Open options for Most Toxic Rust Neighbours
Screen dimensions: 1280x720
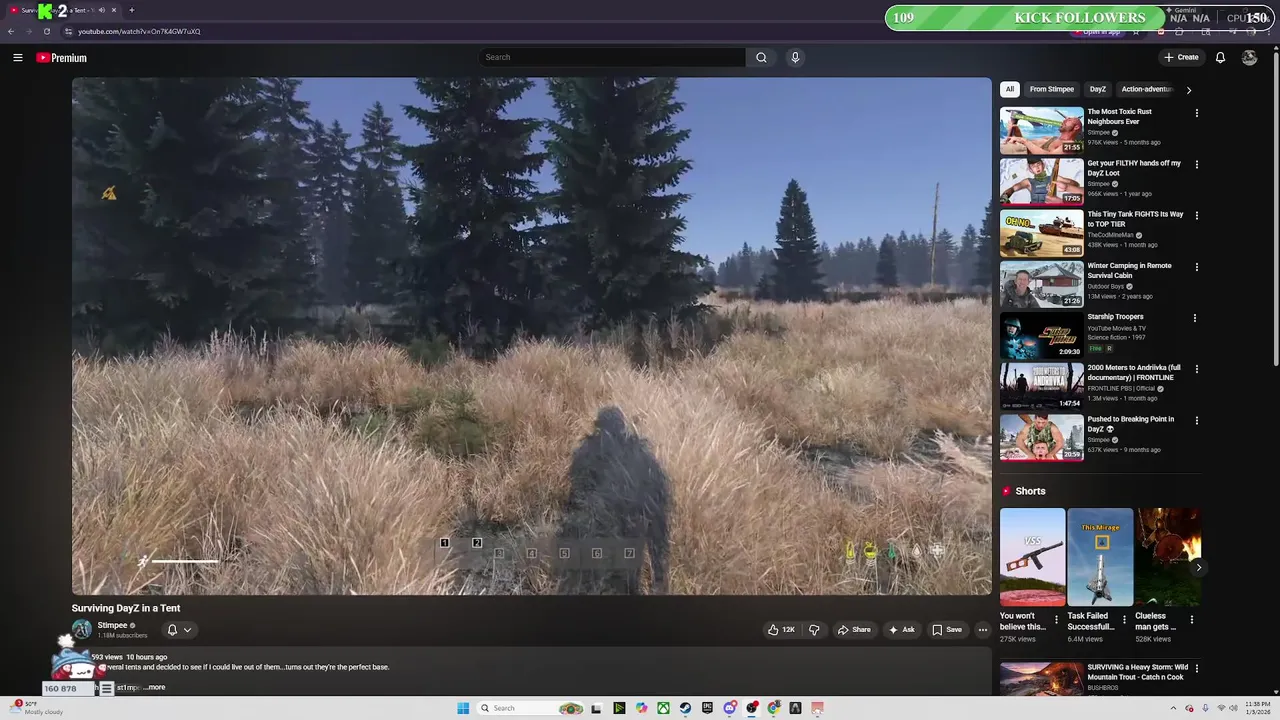click(1196, 113)
